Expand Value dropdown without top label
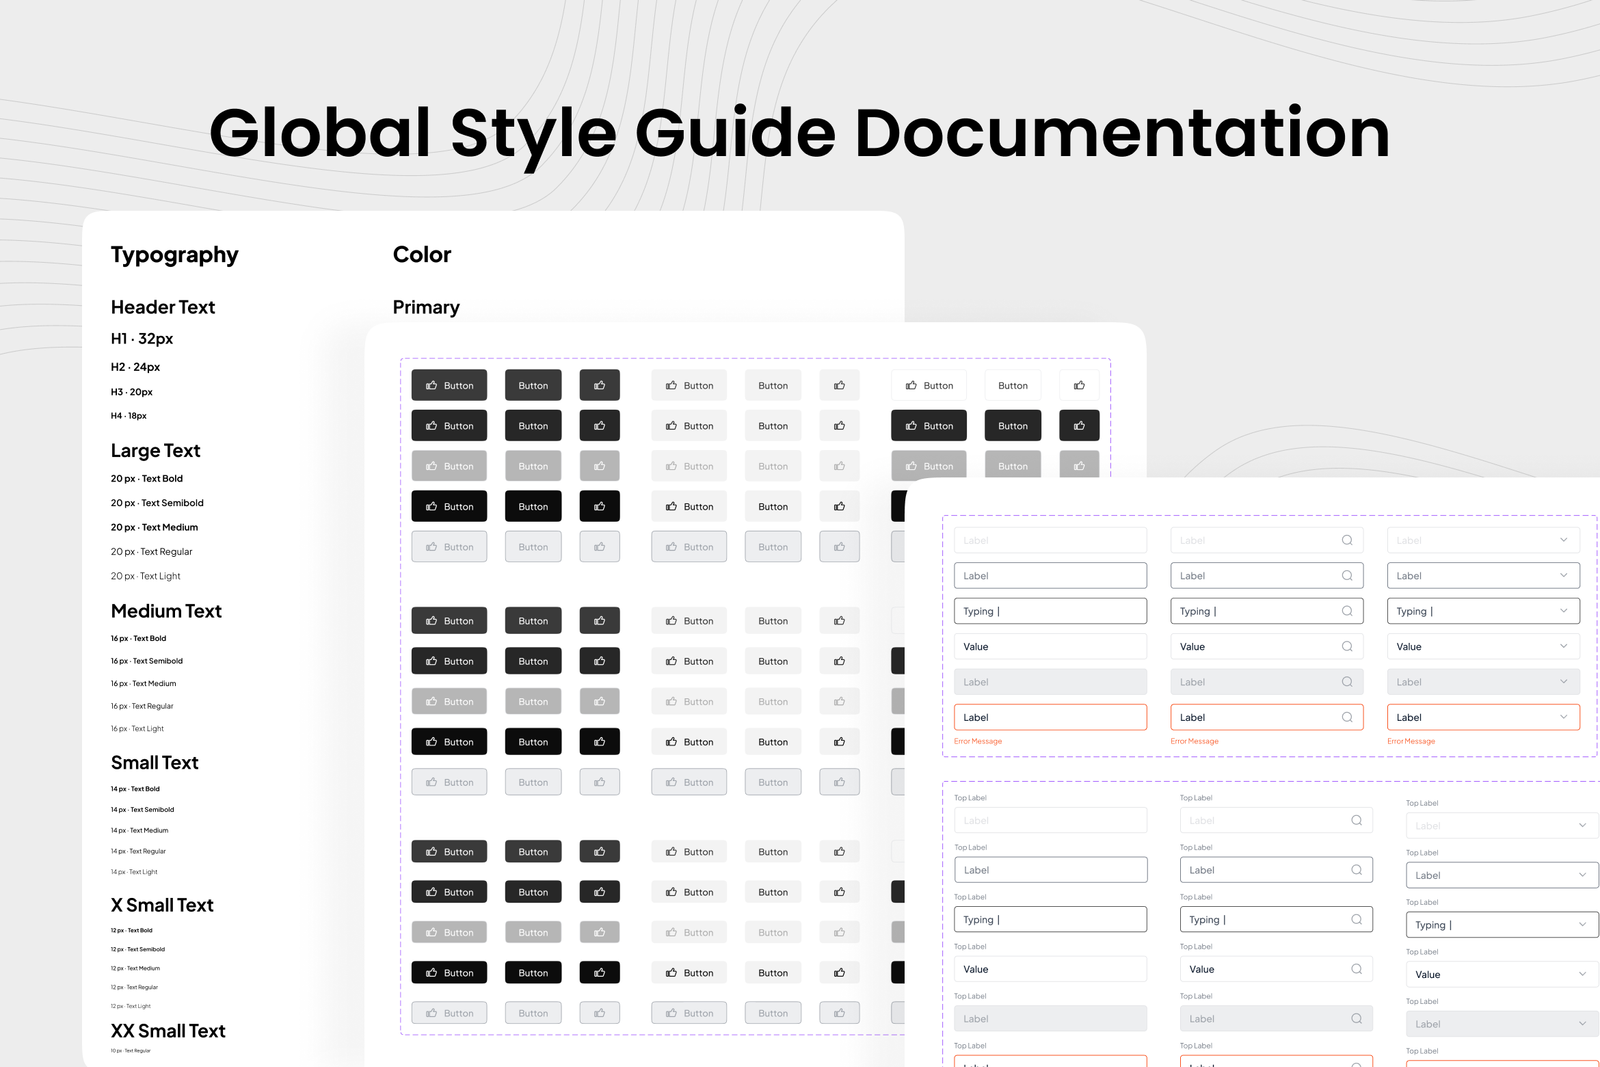The width and height of the screenshot is (1600, 1067). coord(1483,647)
